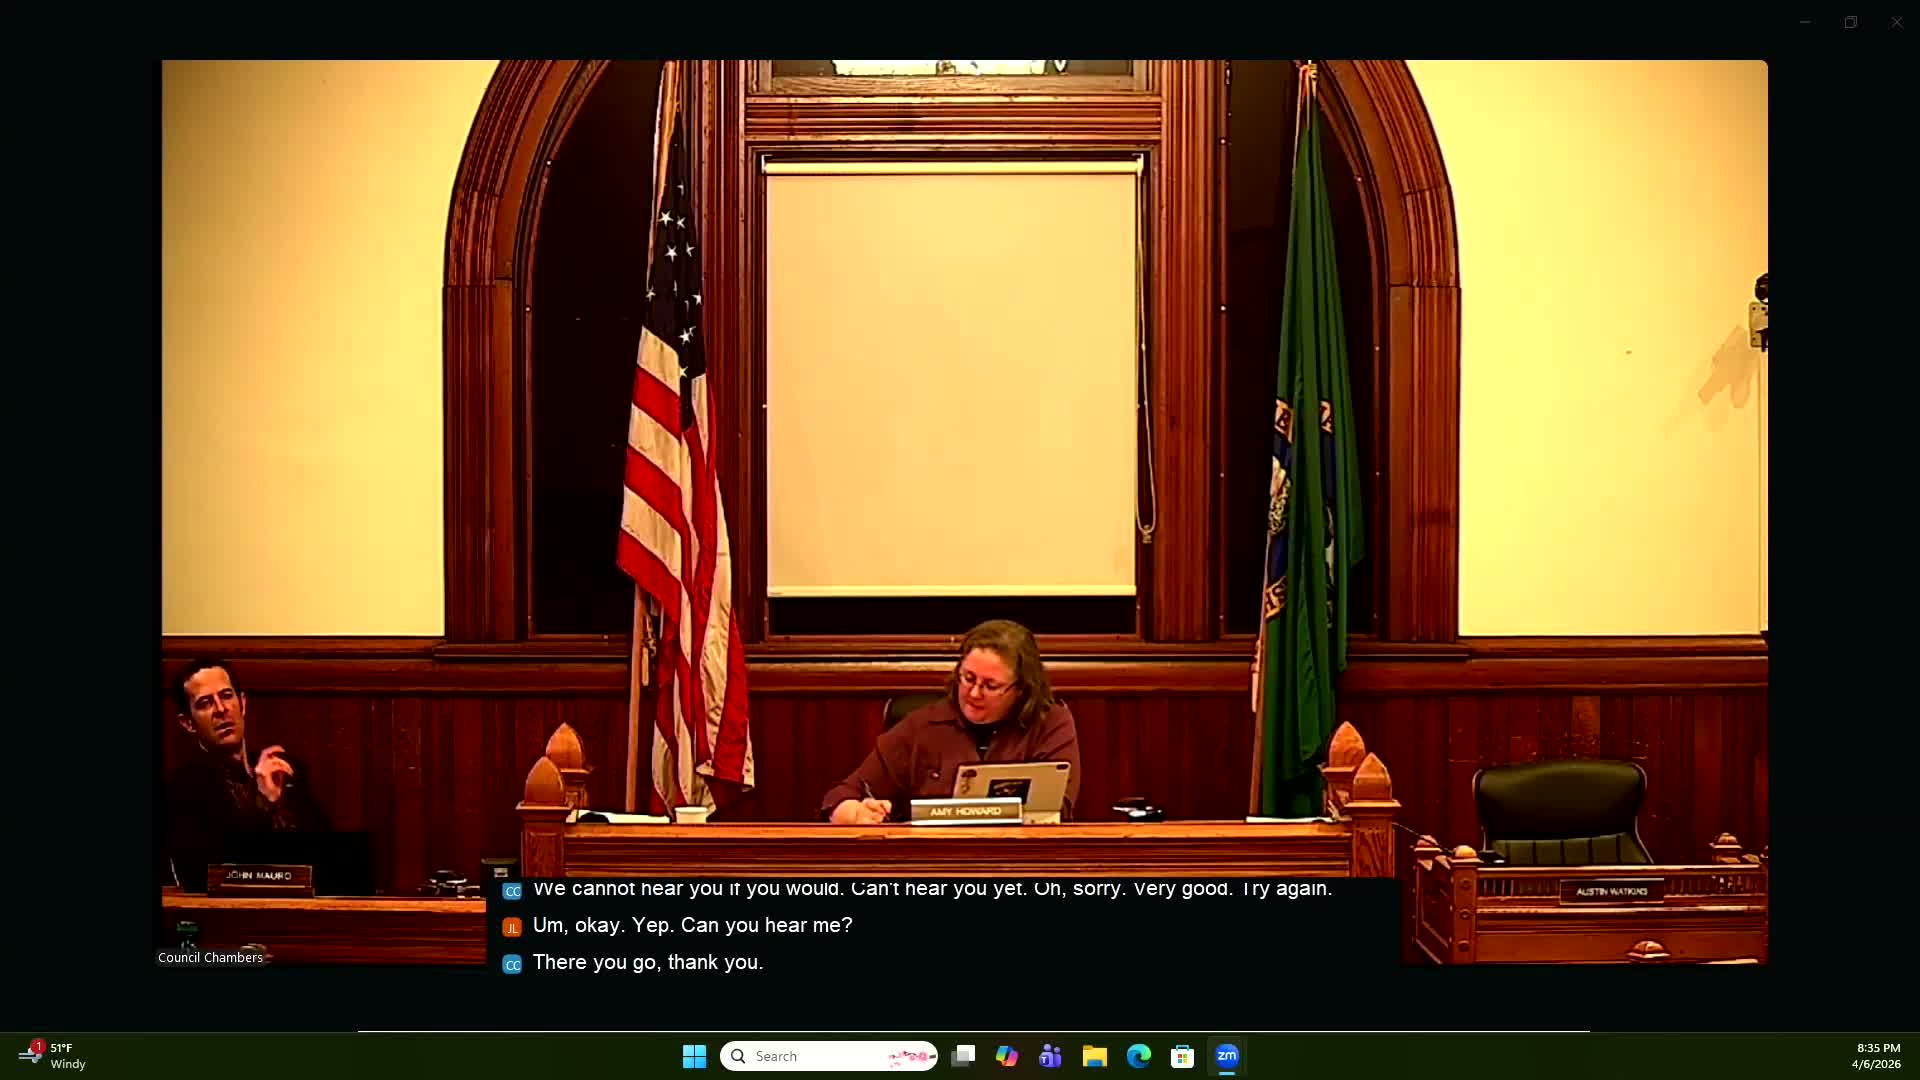The image size is (1920, 1080).
Task: Open File Explorer from the taskbar
Action: click(1095, 1056)
